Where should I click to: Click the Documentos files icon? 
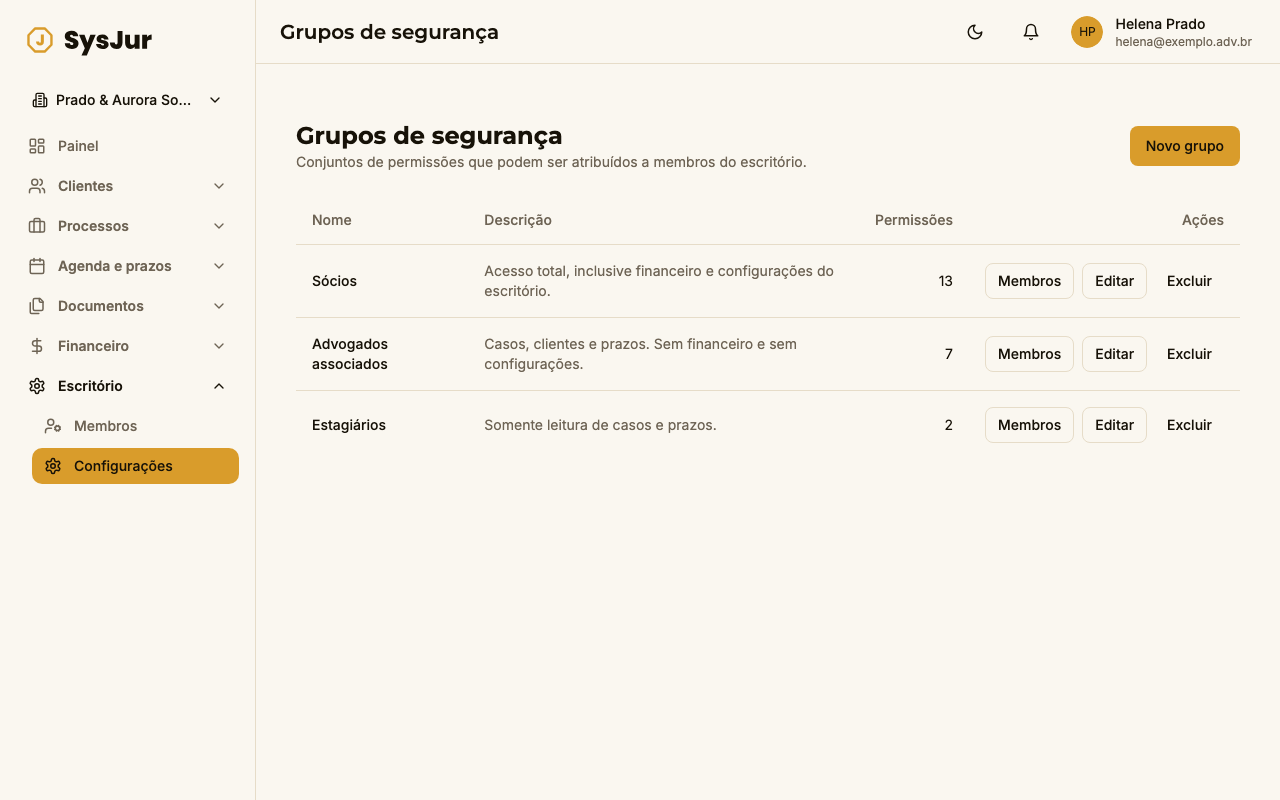[37, 306]
